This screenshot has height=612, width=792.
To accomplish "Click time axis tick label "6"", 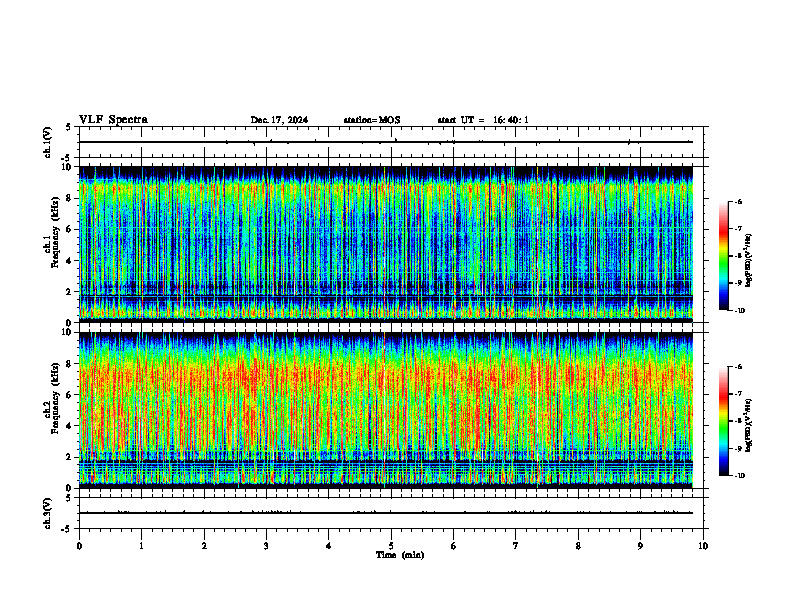I will pyautogui.click(x=454, y=546).
